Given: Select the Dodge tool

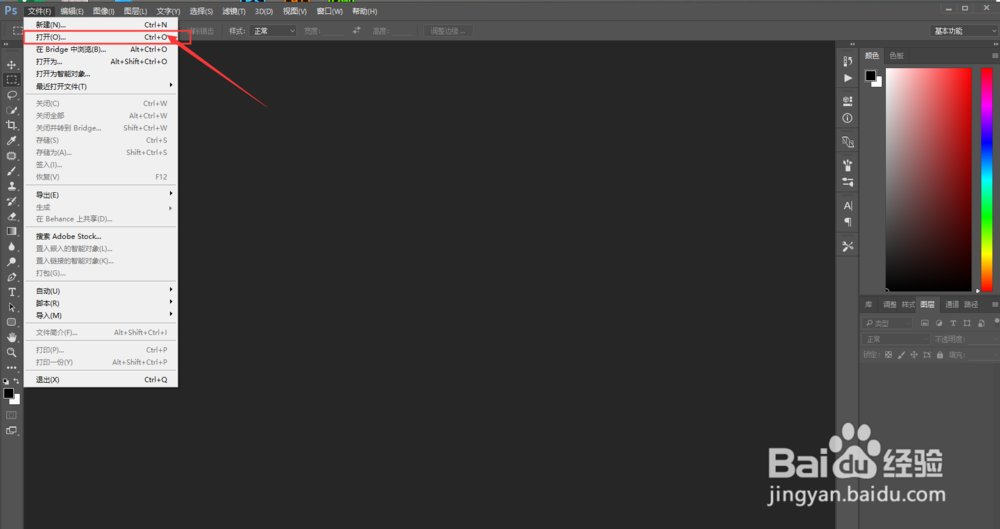Looking at the screenshot, I should (x=11, y=262).
